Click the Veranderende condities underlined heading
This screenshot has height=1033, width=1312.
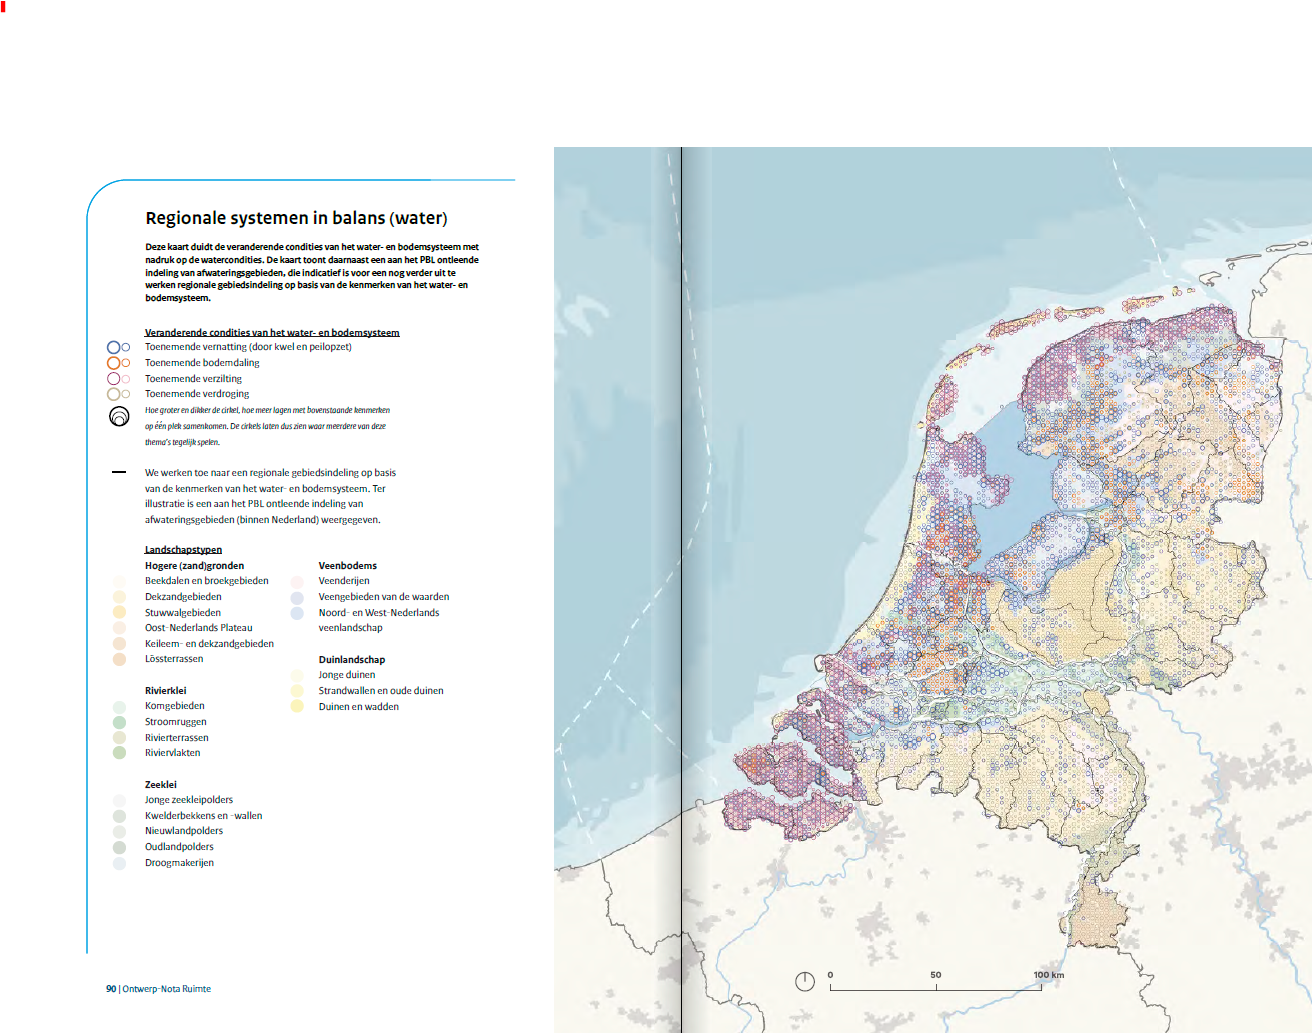[x=272, y=332]
